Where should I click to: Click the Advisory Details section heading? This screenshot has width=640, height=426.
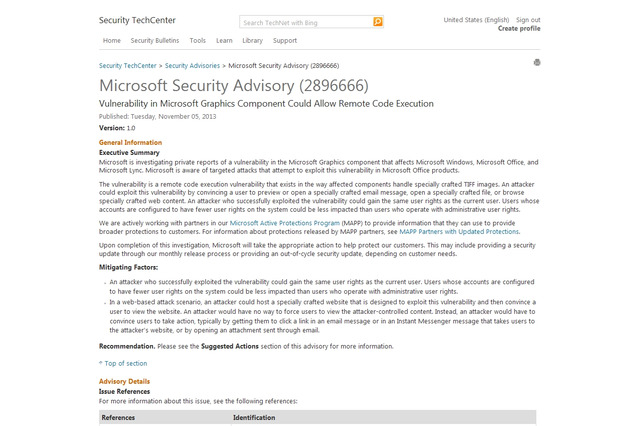[124, 382]
